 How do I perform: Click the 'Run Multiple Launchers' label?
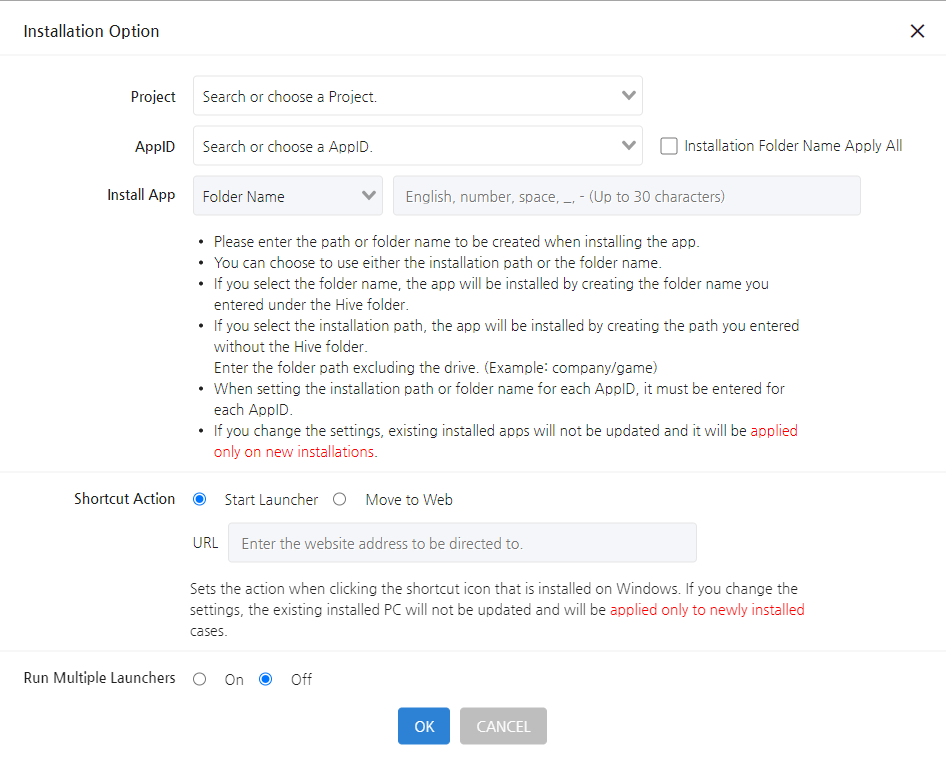click(100, 678)
